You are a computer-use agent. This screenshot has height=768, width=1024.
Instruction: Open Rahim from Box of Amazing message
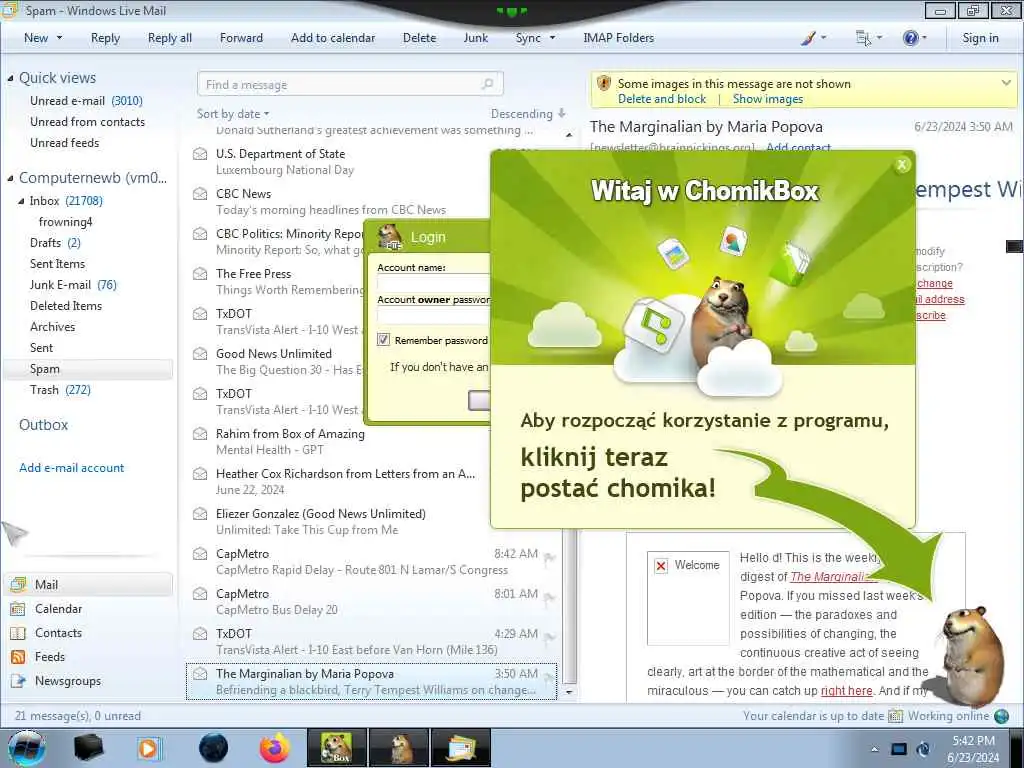(340, 441)
